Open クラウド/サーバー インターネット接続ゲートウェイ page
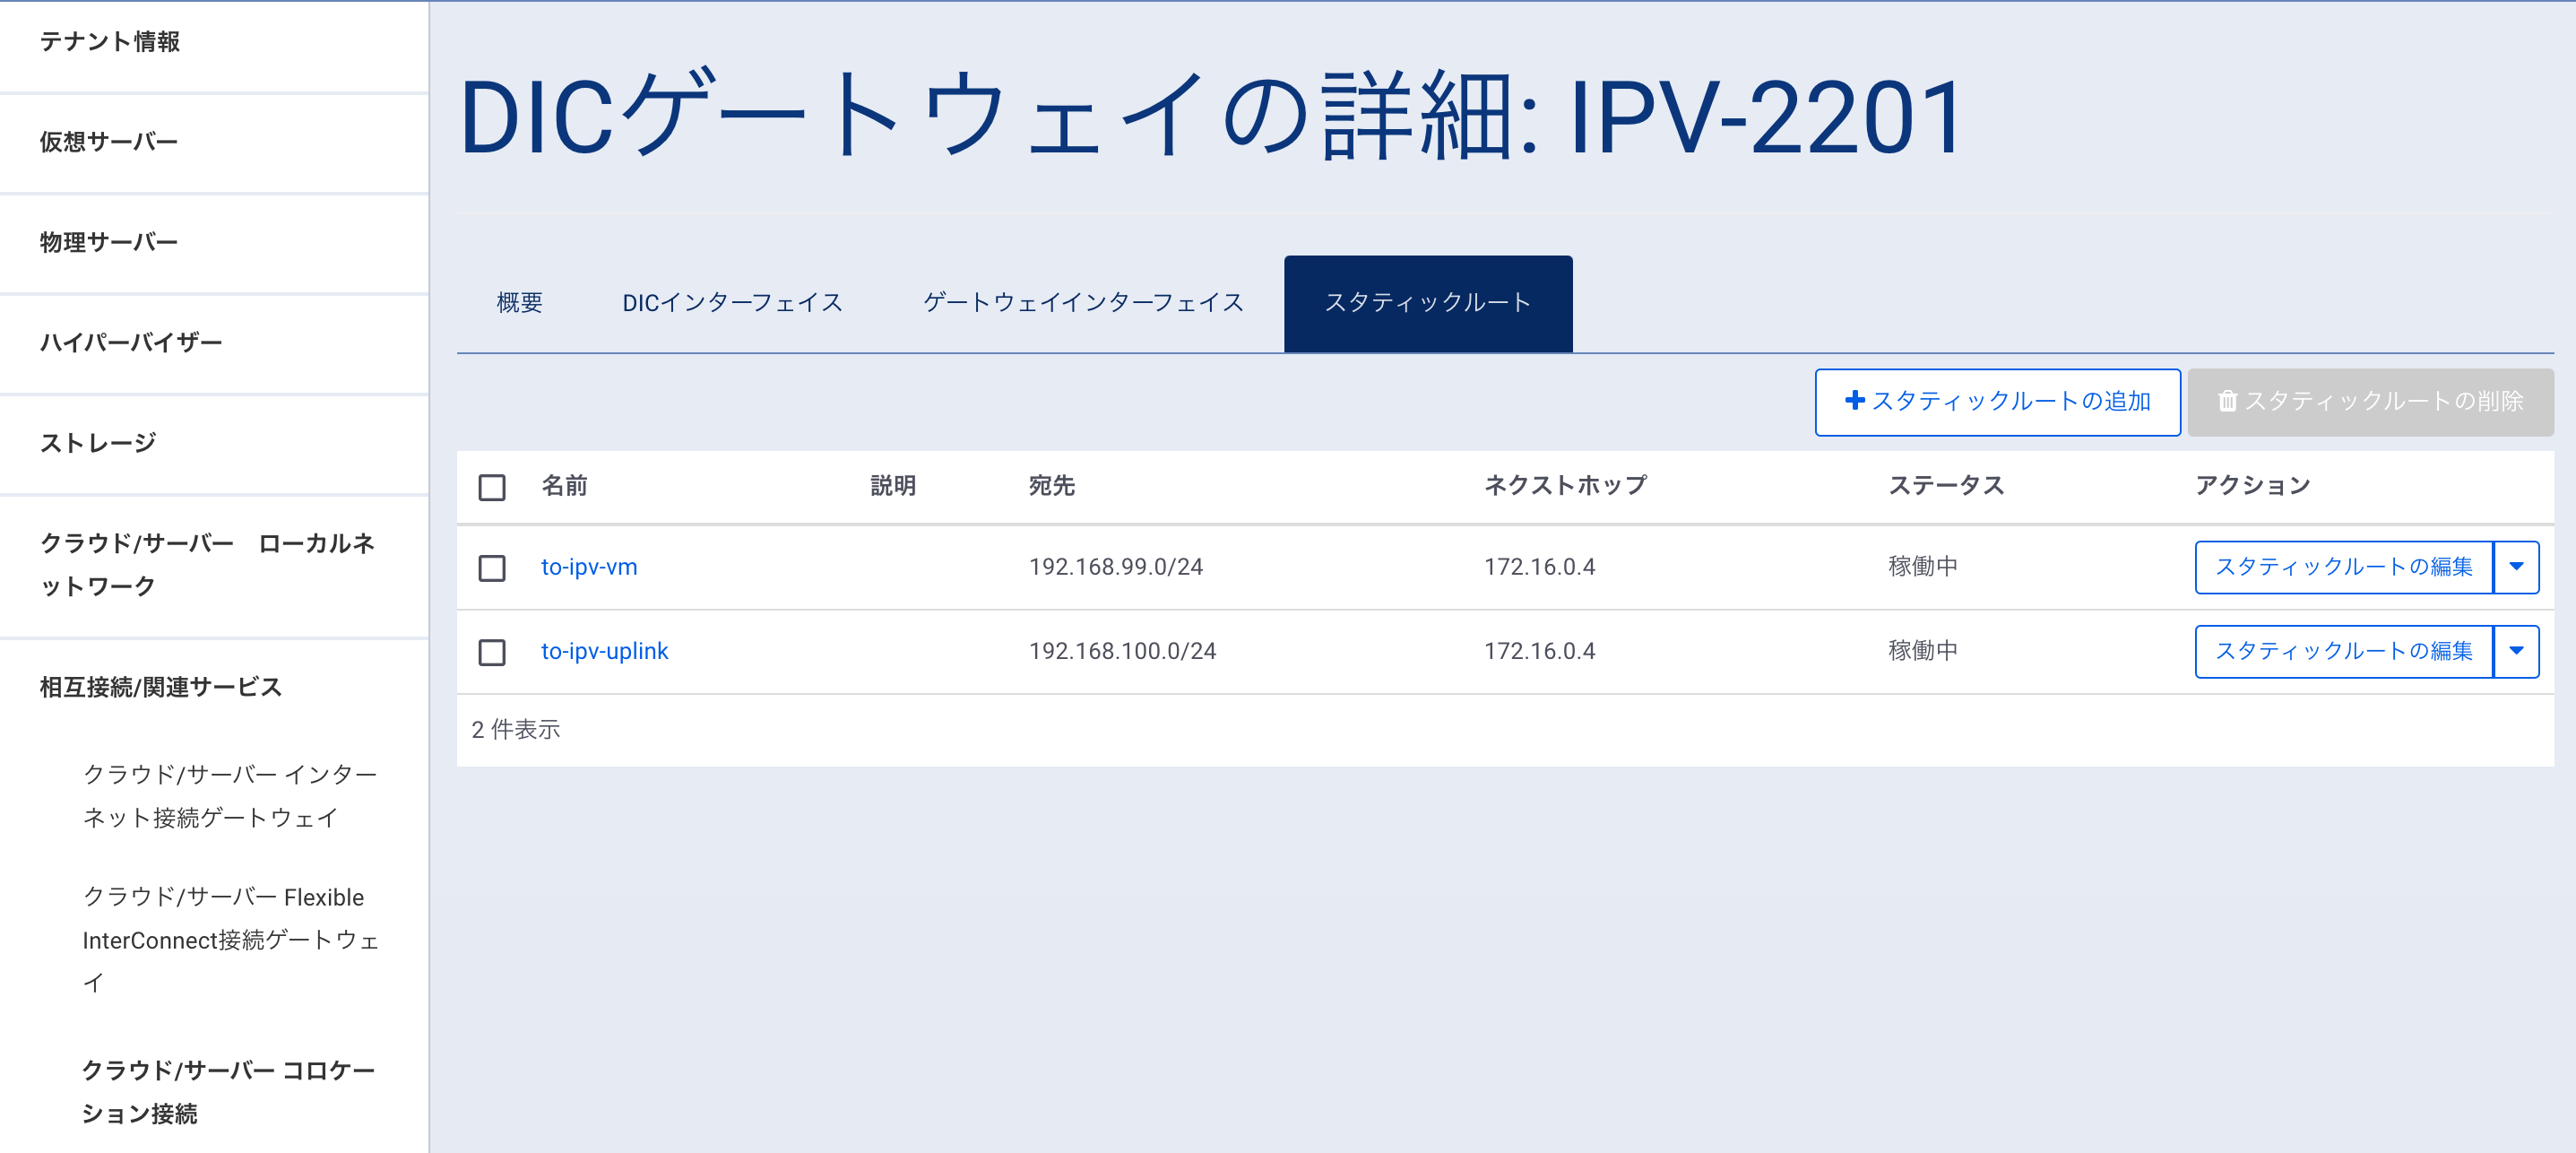 click(x=230, y=796)
